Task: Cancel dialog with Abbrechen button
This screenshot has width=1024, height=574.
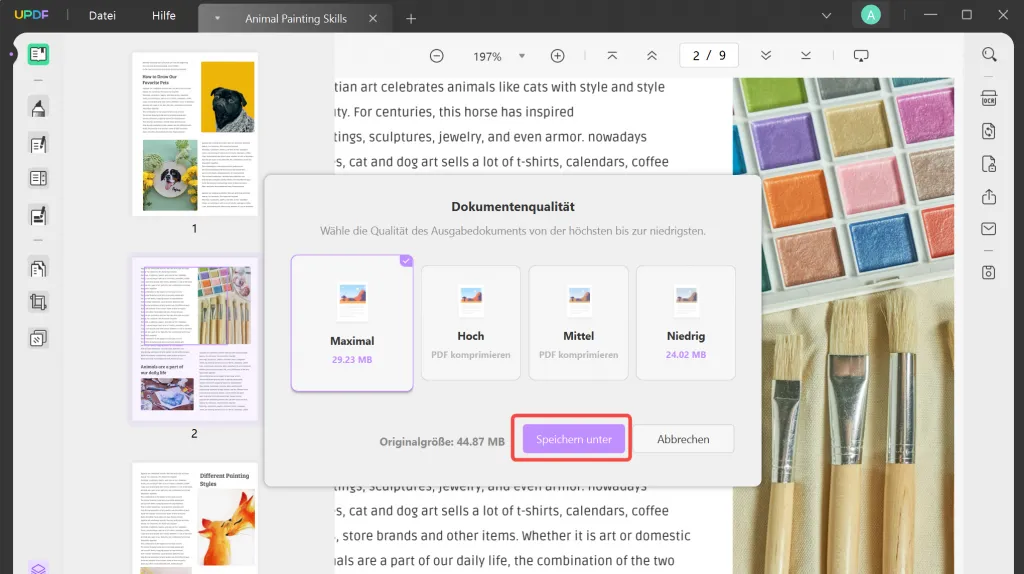Action: 684,439
